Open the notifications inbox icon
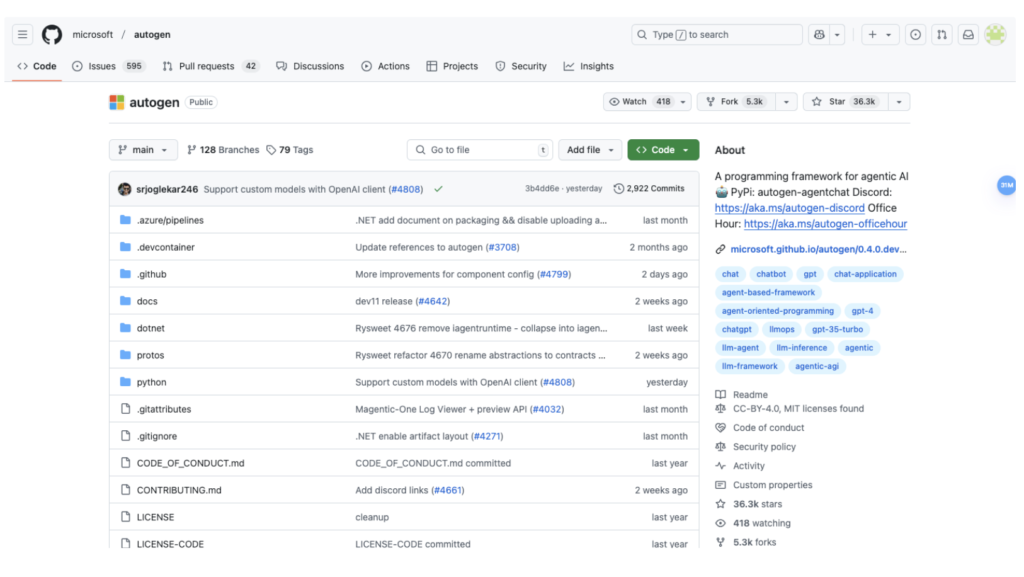 tap(968, 35)
